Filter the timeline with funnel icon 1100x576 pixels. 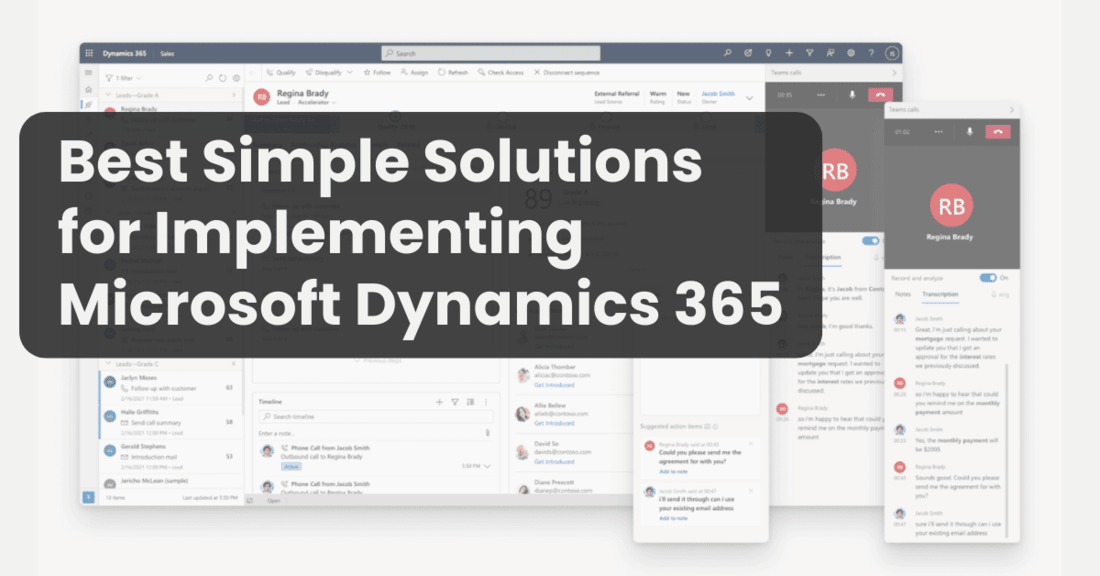455,402
